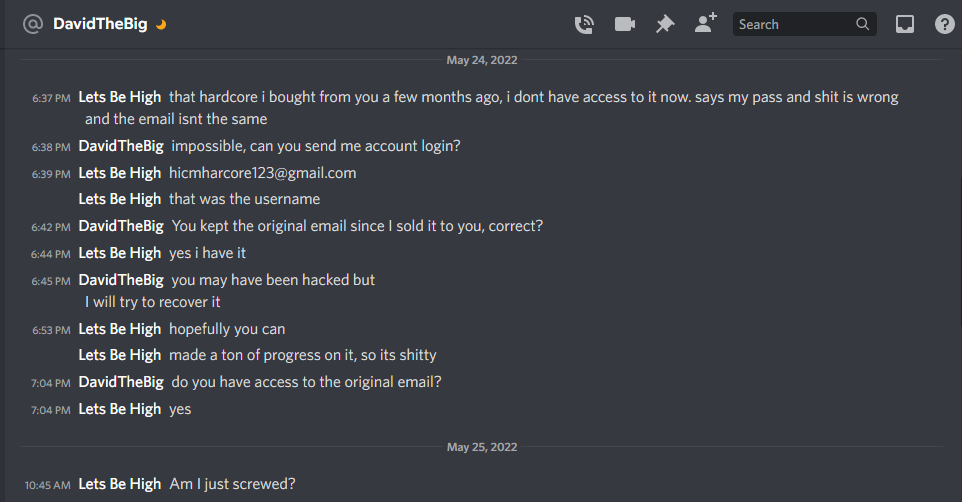Start a voice call with DavidTheBig
The width and height of the screenshot is (962, 502).
(x=584, y=24)
